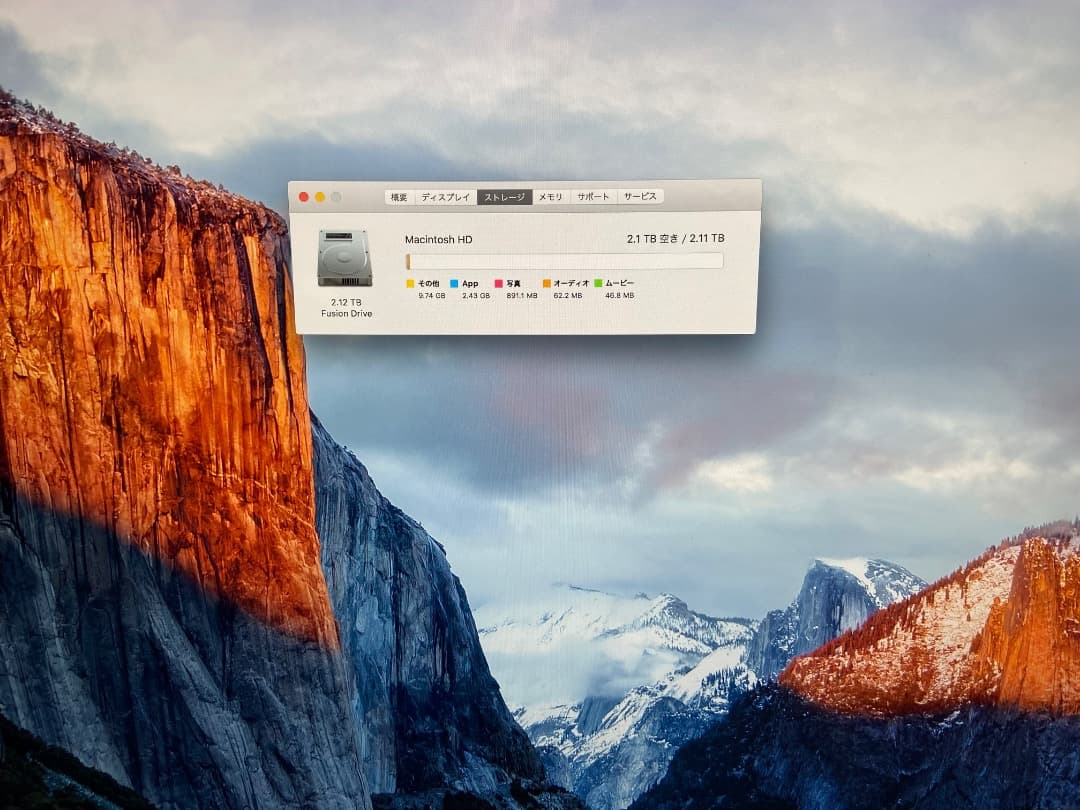This screenshot has height=810, width=1080.
Task: Click the orange オーディオ color swatch
Action: 546,284
